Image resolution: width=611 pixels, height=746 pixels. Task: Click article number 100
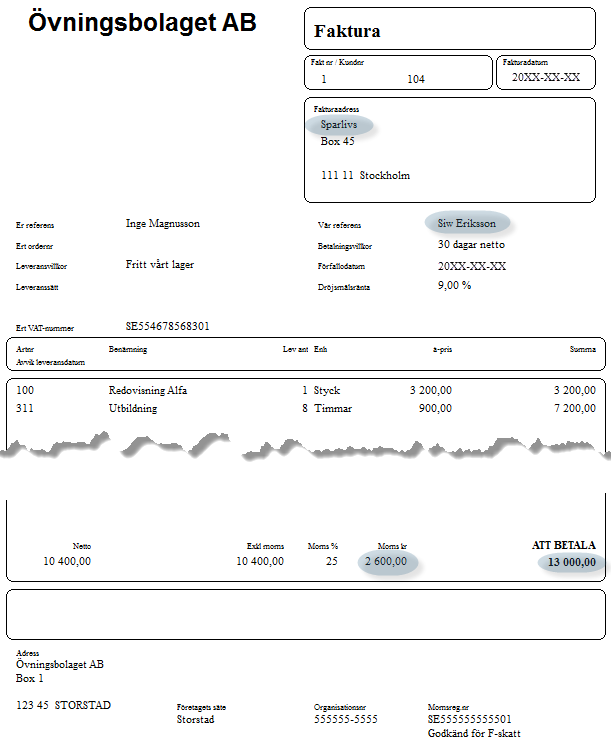[x=25, y=390]
